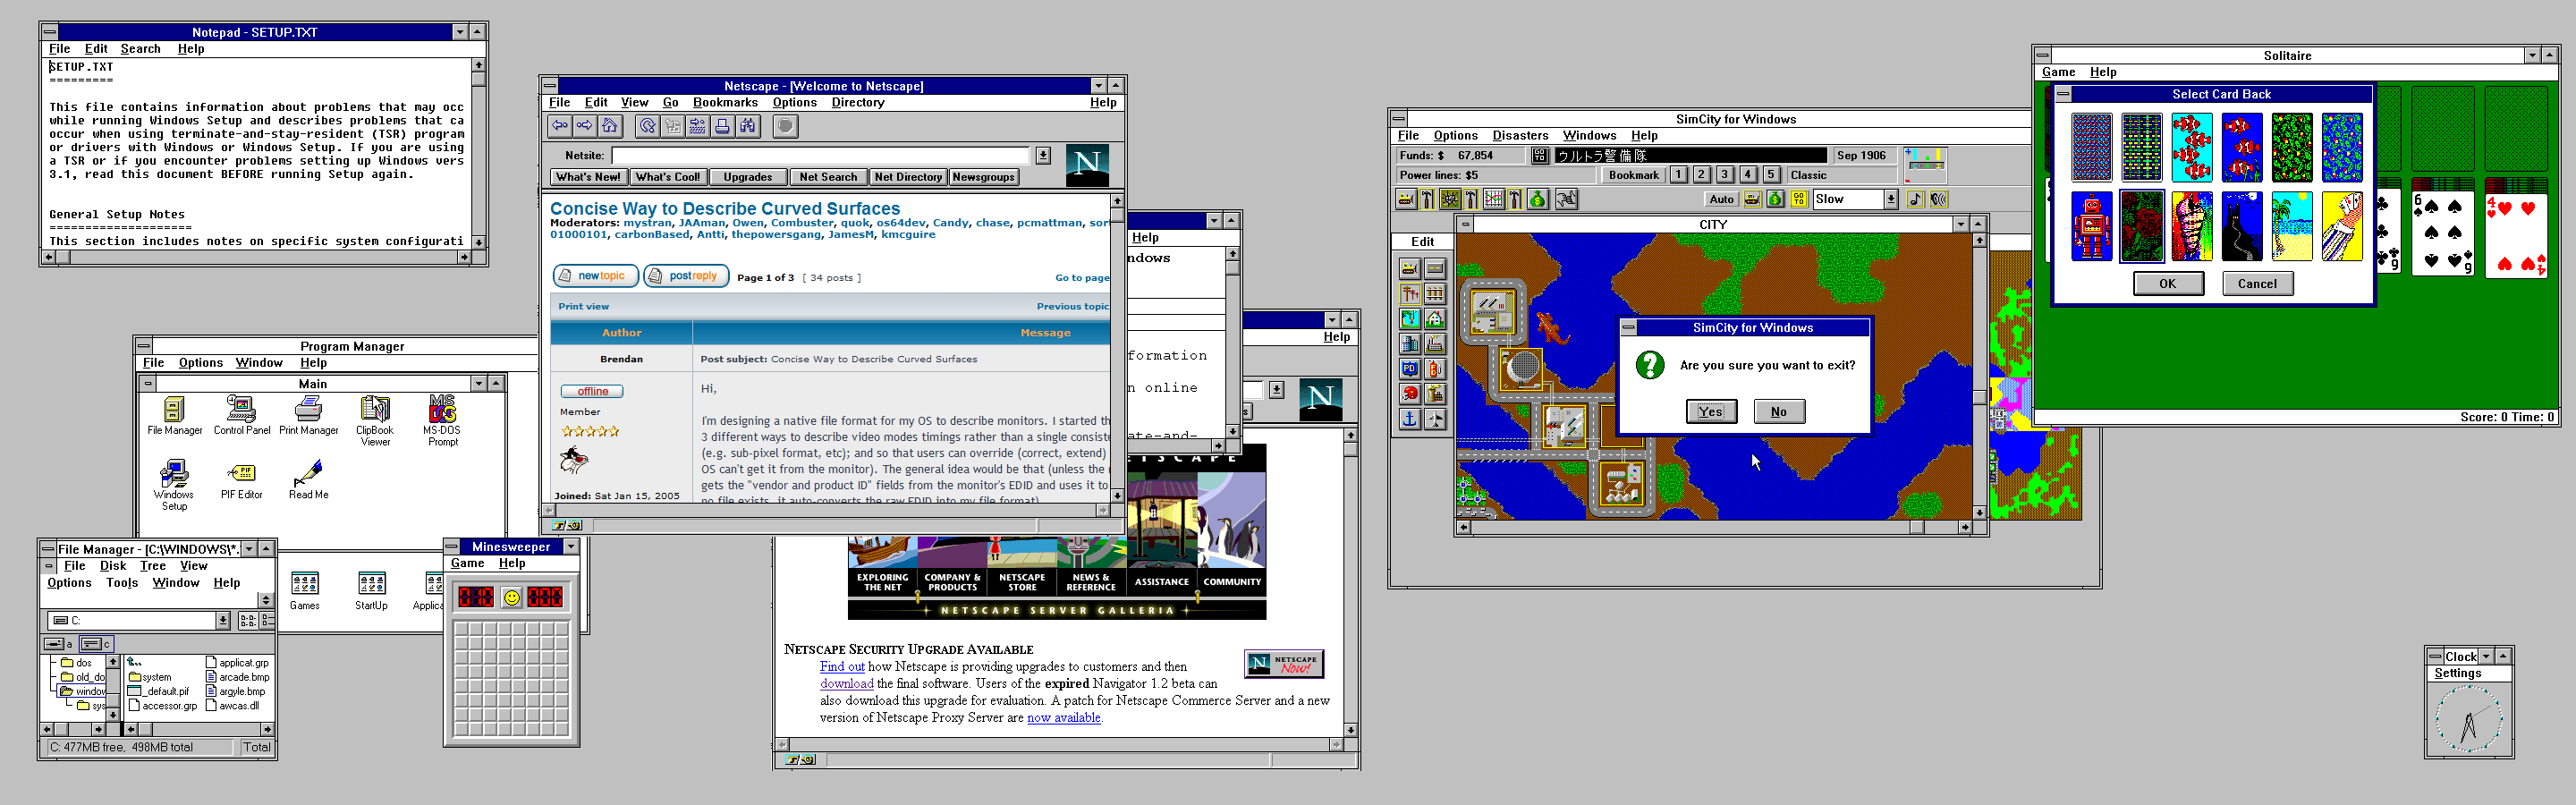Open the Netsite address dropdown arrow
Image resolution: width=2576 pixels, height=805 pixels.
click(1043, 155)
